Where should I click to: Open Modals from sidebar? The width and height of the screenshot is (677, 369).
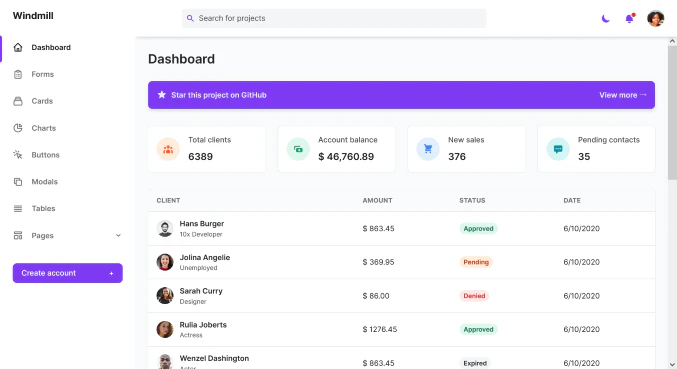[44, 182]
